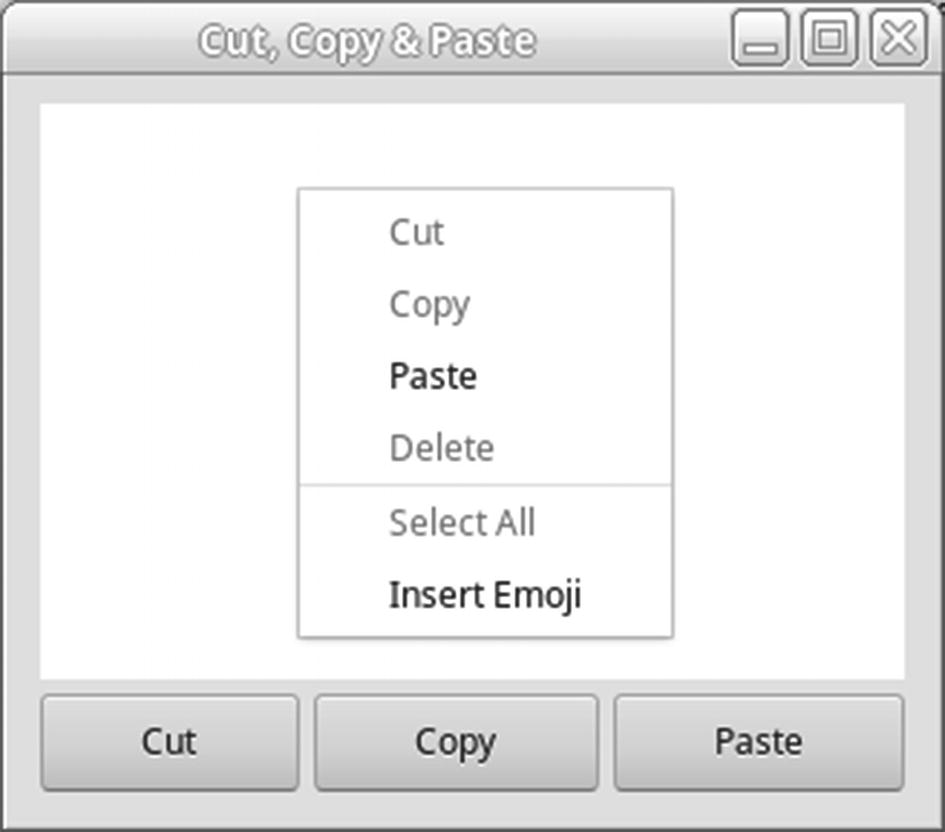Click the grayed-out "Cut" context menu entry

(x=417, y=232)
